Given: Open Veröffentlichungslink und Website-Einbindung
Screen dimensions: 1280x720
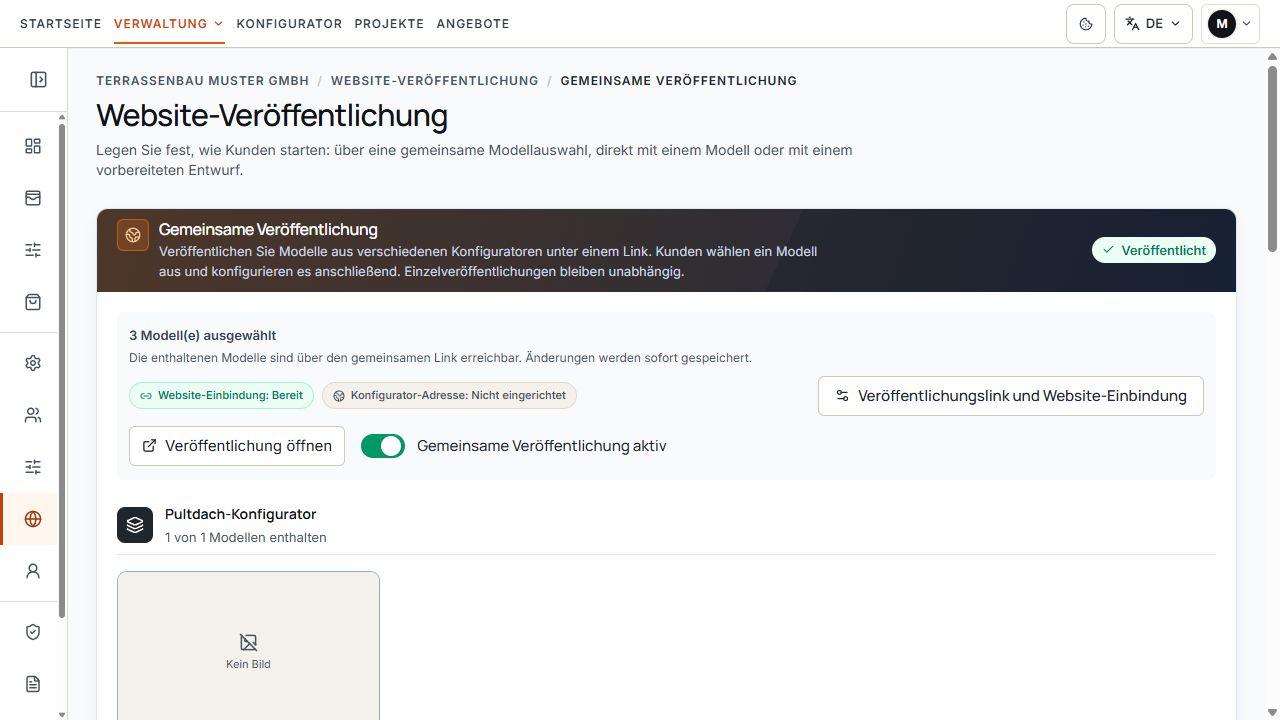Looking at the screenshot, I should [1011, 396].
